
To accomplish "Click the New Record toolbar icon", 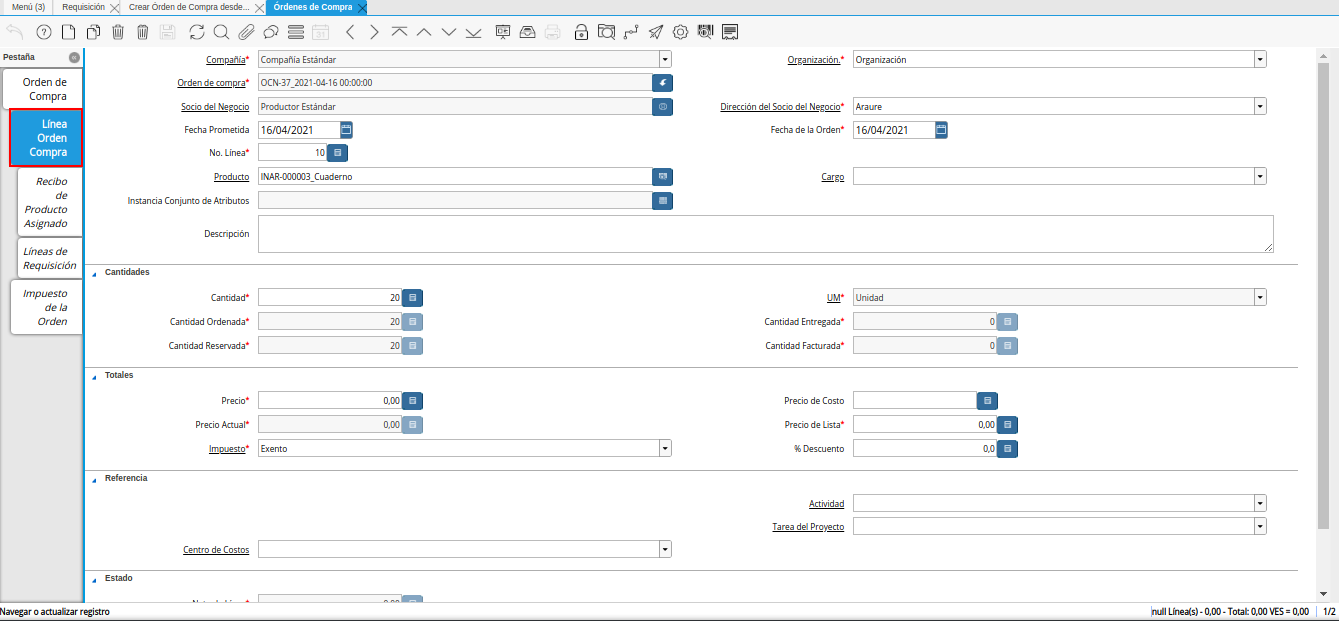I will pos(68,32).
